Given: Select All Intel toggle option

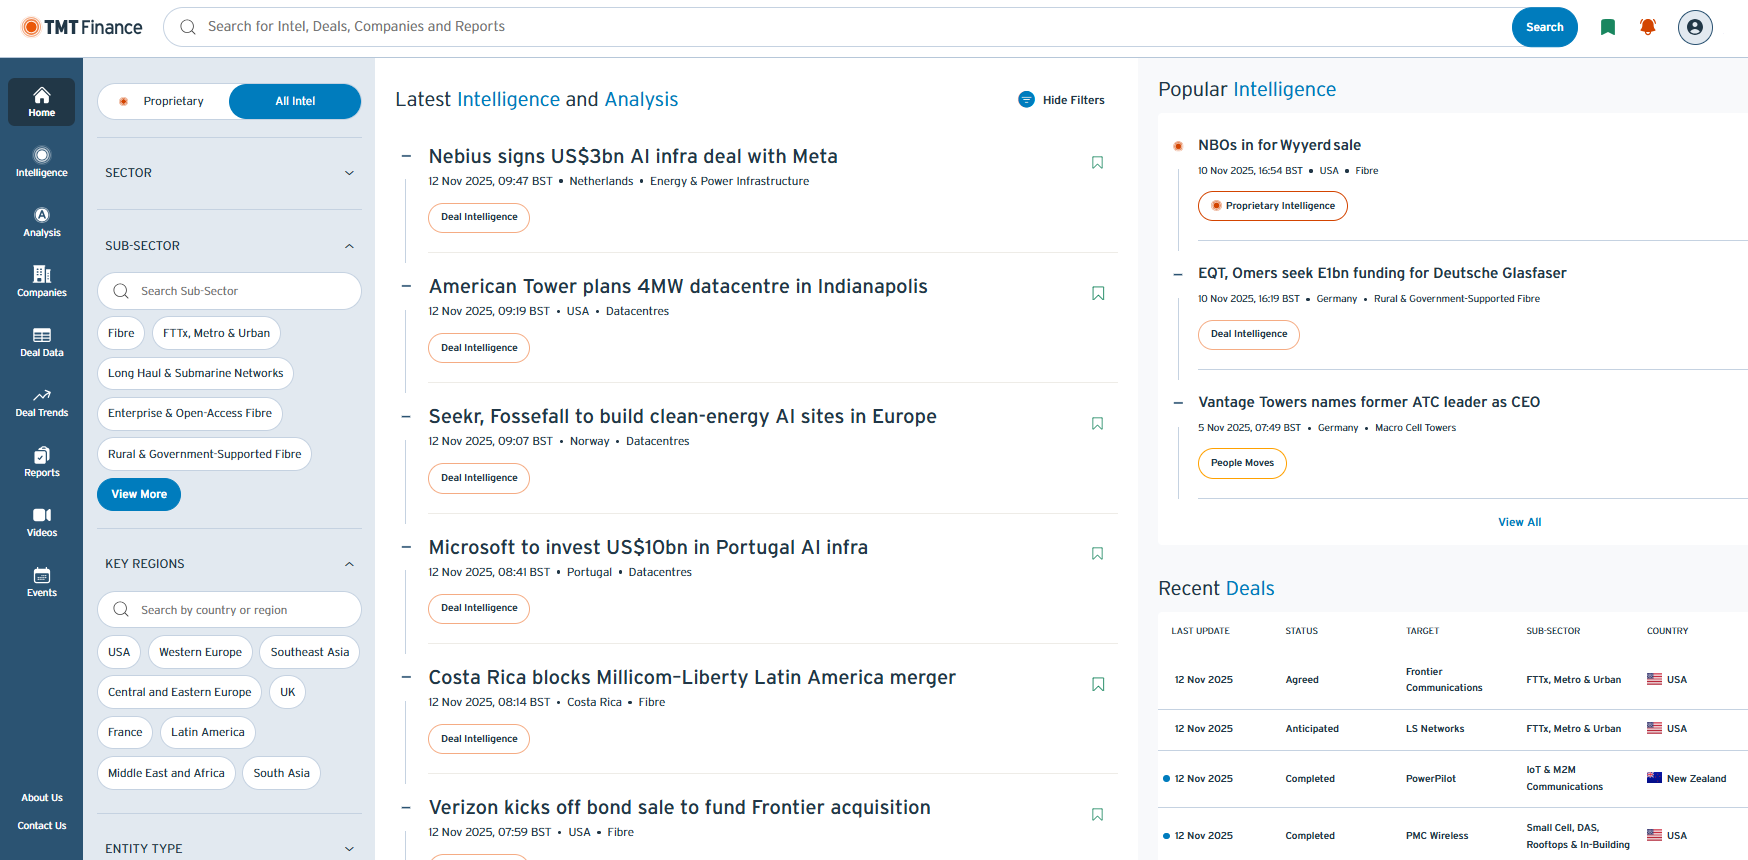Looking at the screenshot, I should 295,101.
